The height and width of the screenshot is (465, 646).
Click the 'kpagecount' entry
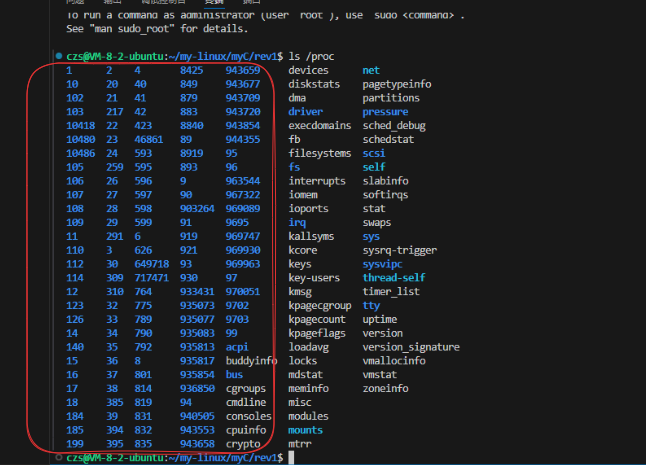click(317, 320)
